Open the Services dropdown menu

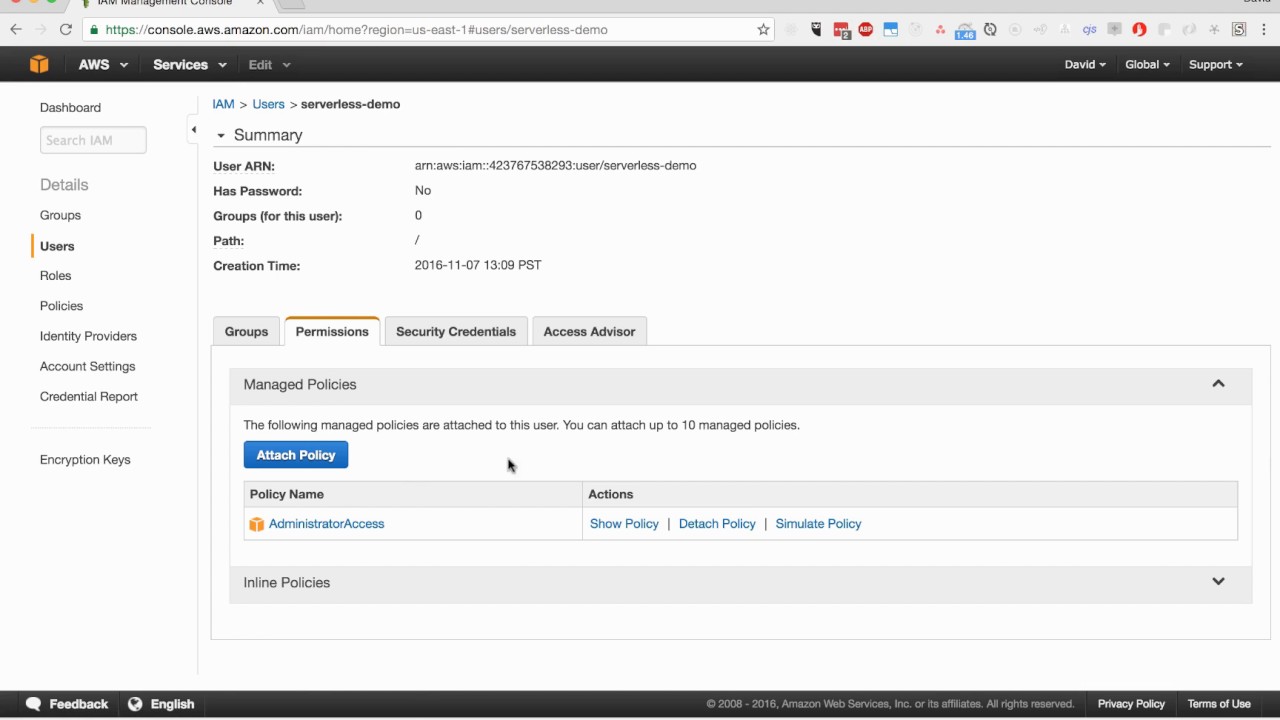(190, 64)
